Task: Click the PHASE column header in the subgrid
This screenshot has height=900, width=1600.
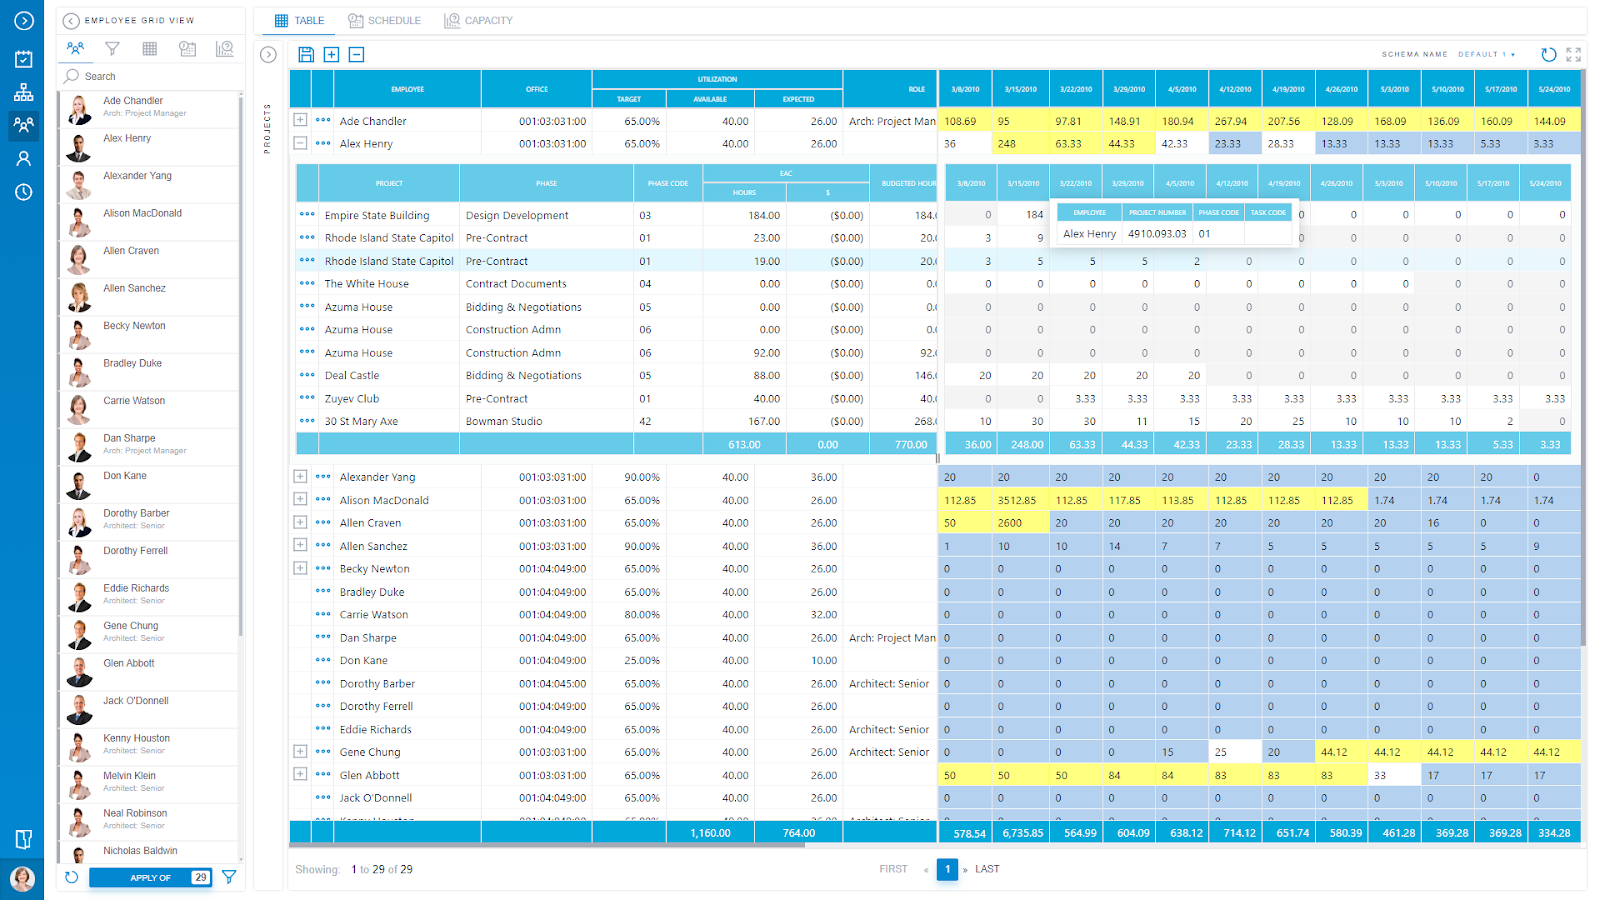Action: pos(546,183)
